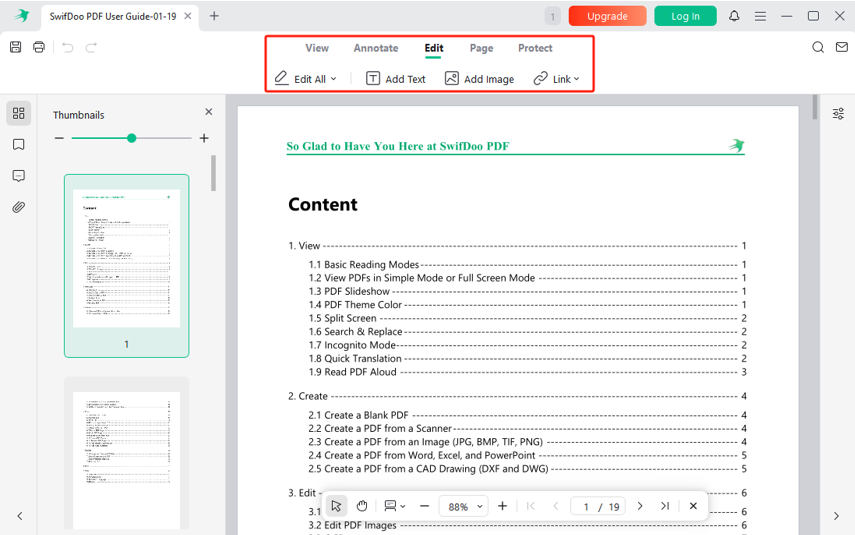Increase thumbnail size with plus
The height and width of the screenshot is (535, 855).
(204, 138)
